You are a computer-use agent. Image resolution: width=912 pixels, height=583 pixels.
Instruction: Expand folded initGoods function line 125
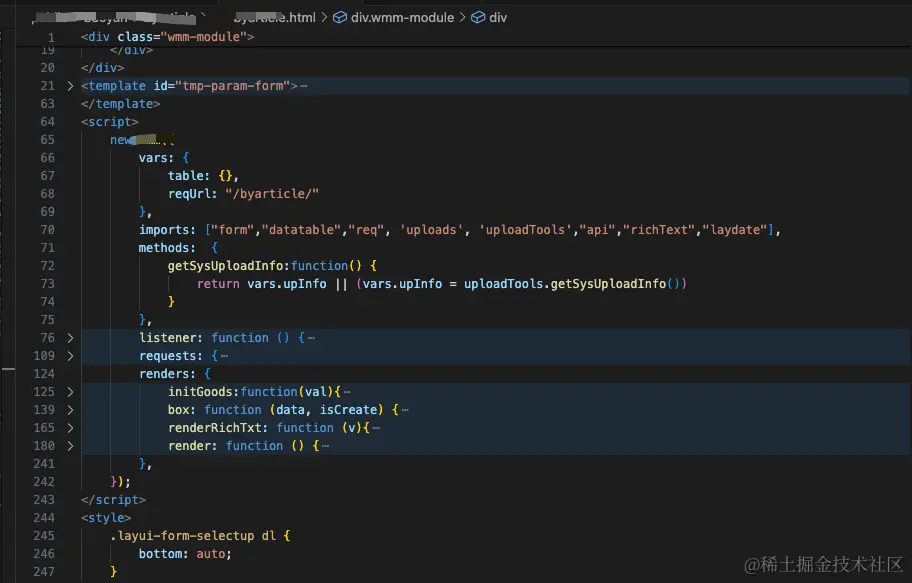point(70,392)
